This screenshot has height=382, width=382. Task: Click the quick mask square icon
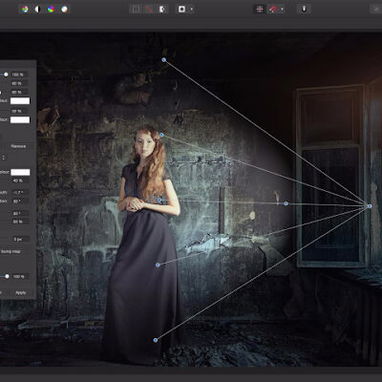pos(182,9)
